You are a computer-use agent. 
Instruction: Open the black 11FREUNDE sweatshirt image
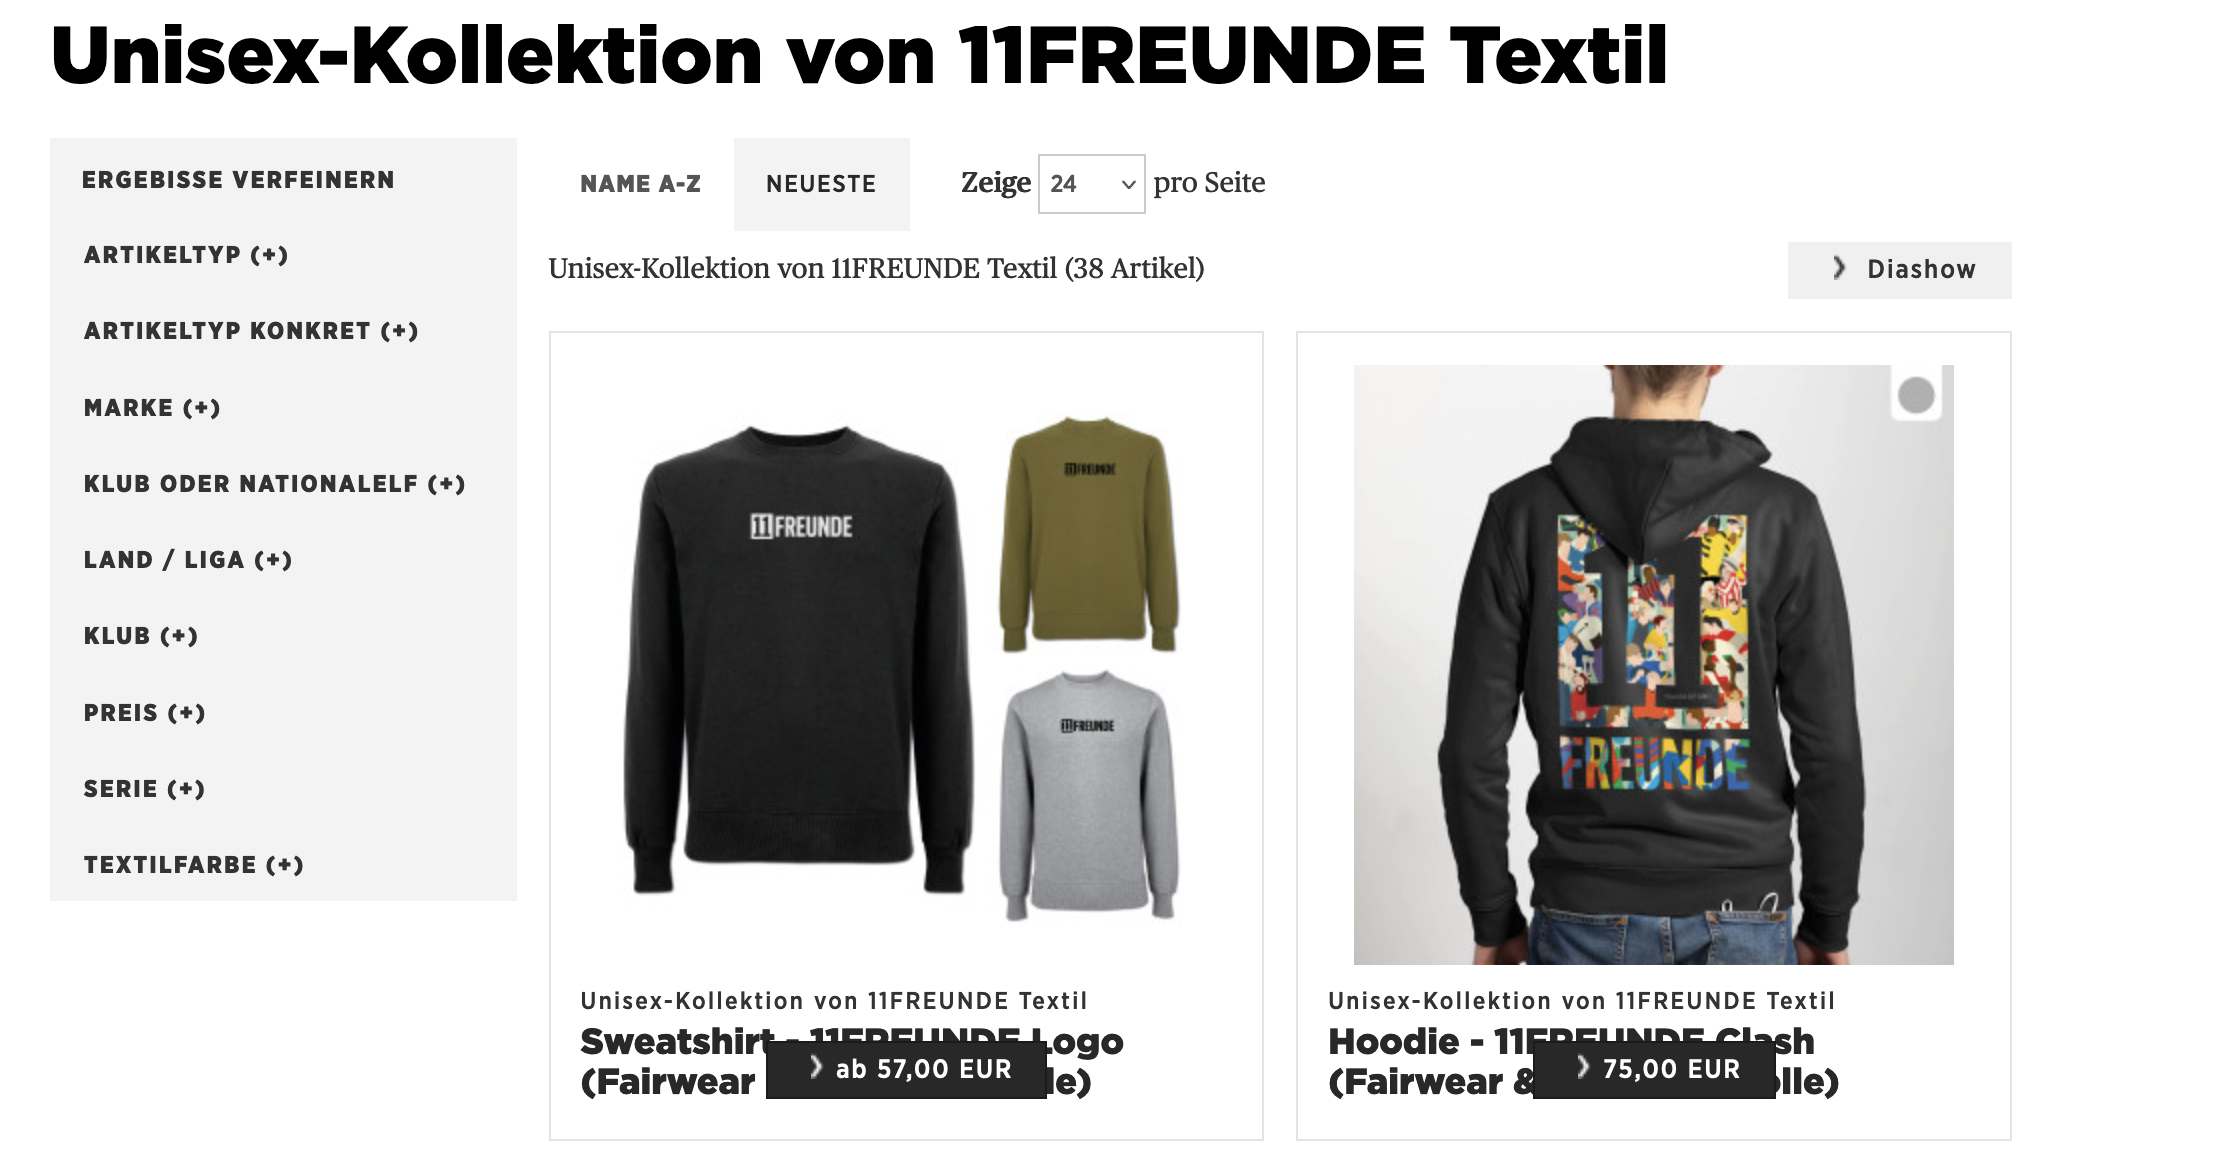pos(798,660)
